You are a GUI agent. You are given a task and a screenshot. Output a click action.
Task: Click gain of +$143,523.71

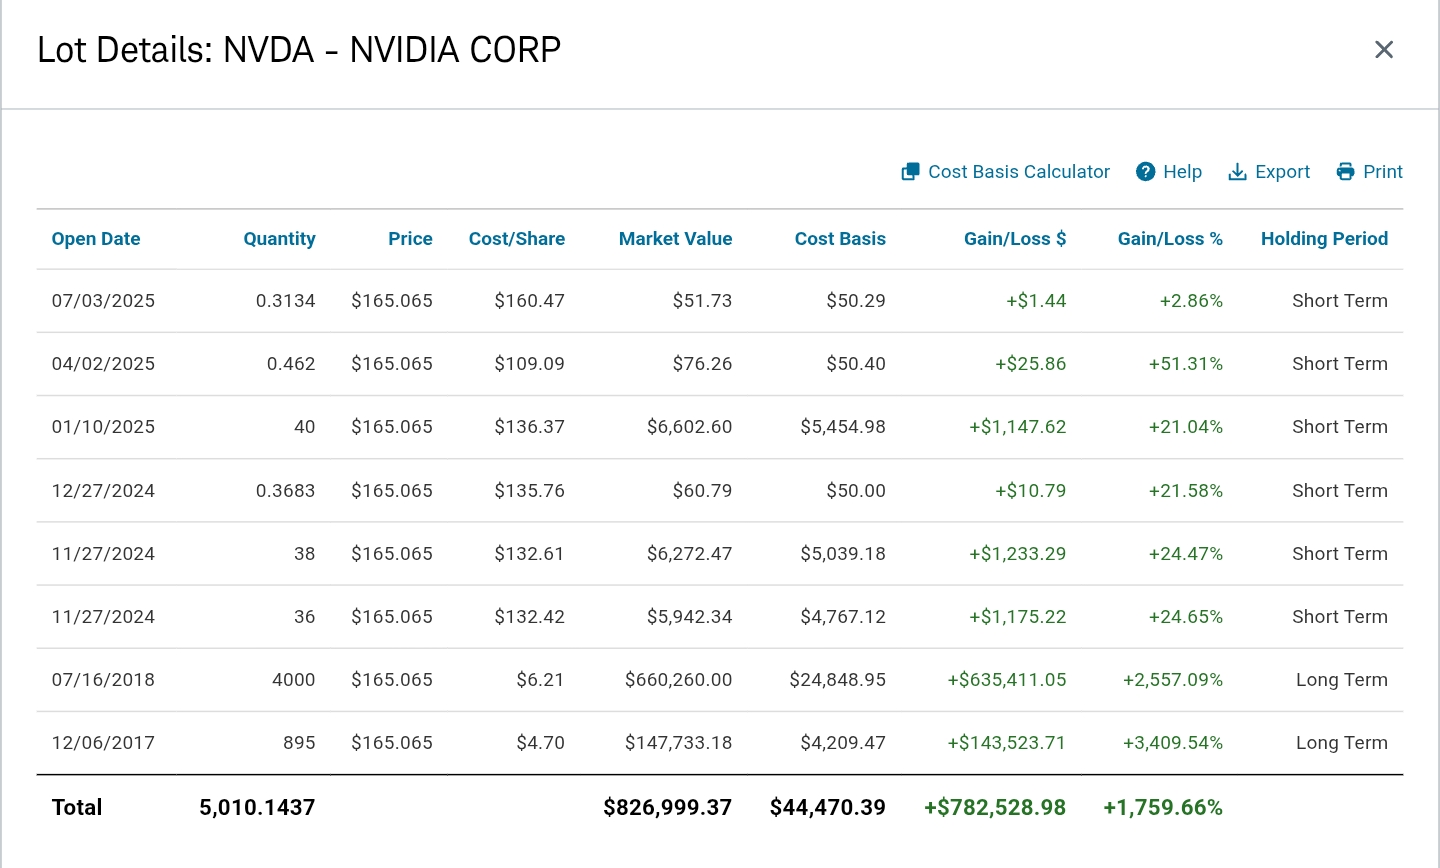(1007, 743)
